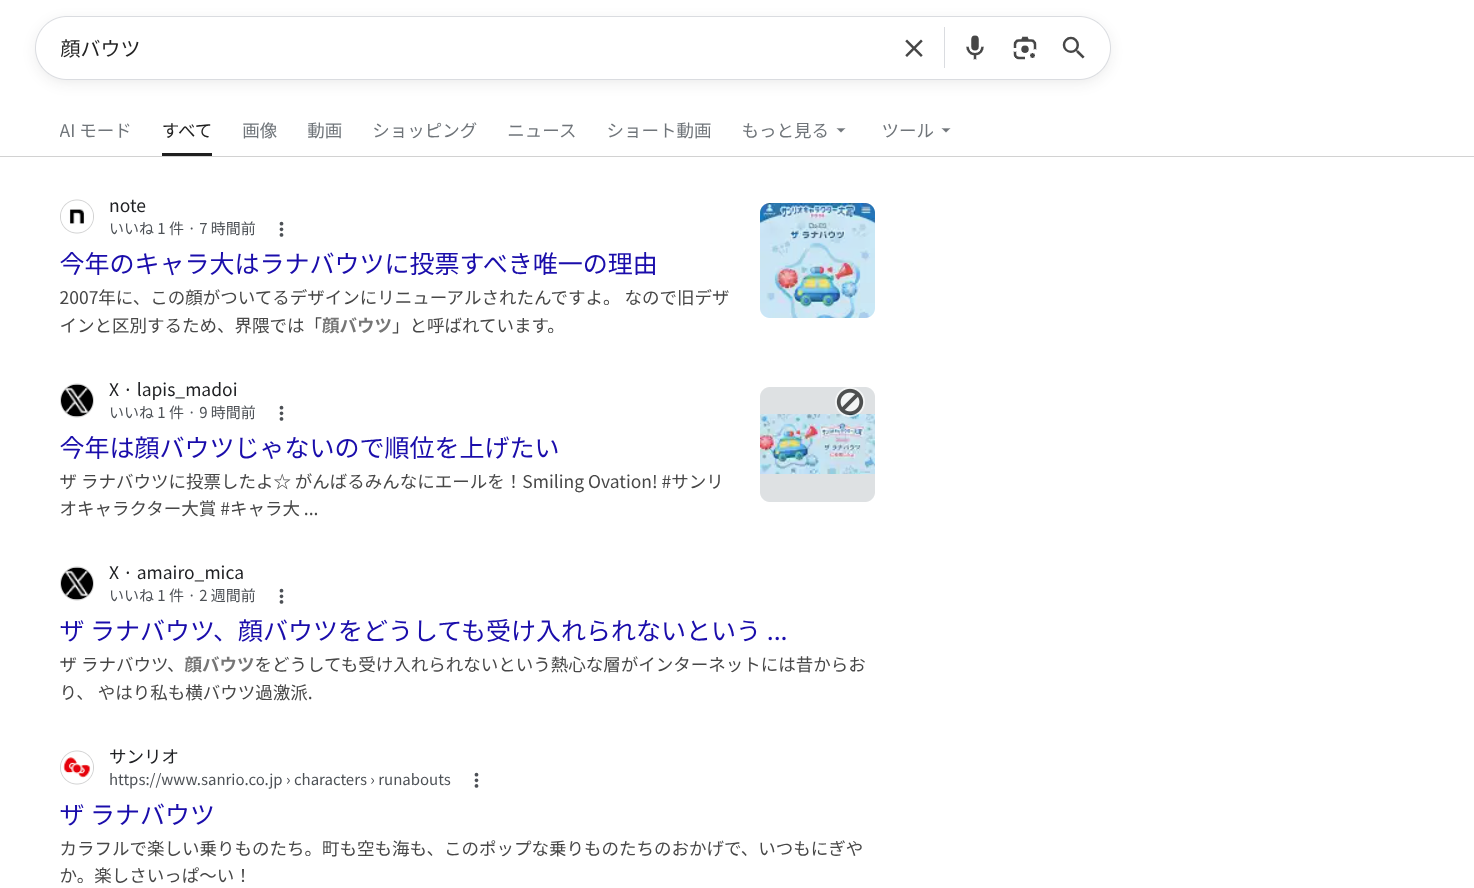Switch to the AI モード tab

(x=95, y=131)
